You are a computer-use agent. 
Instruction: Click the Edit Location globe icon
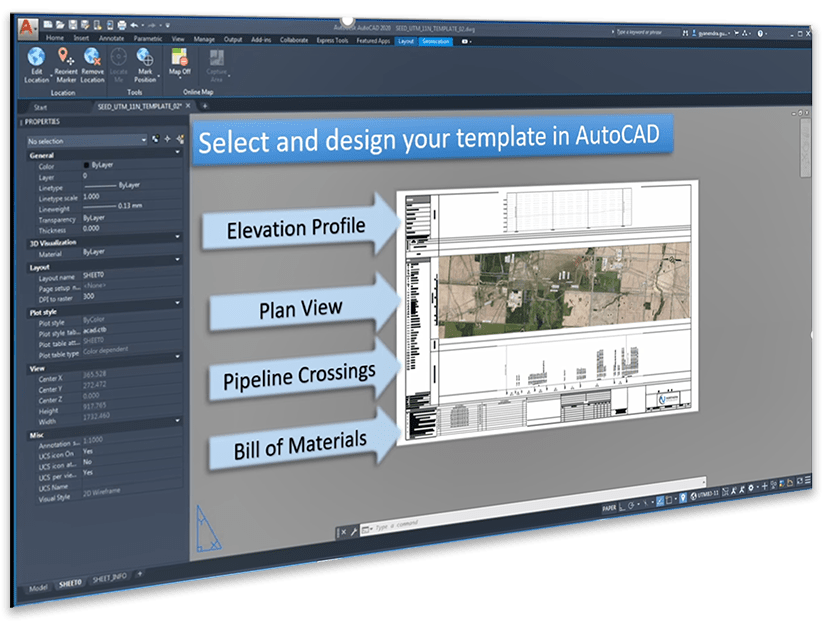36,56
